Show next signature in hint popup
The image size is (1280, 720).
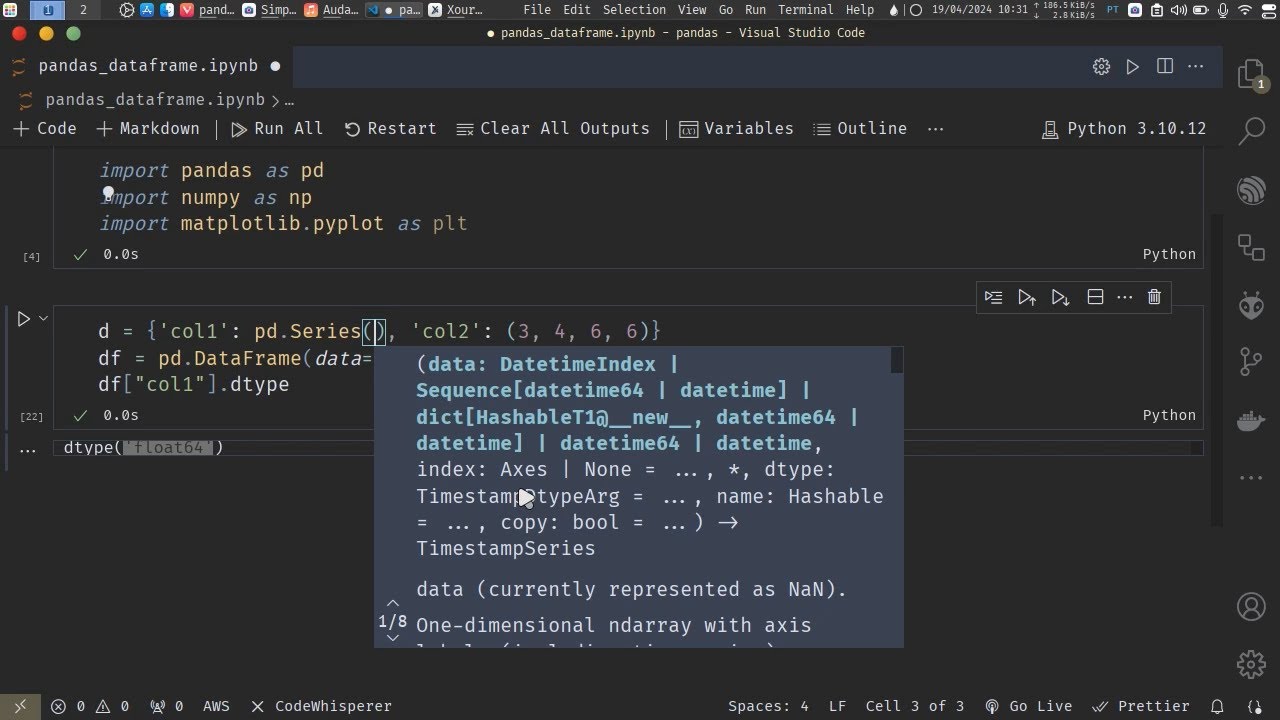coord(393,638)
